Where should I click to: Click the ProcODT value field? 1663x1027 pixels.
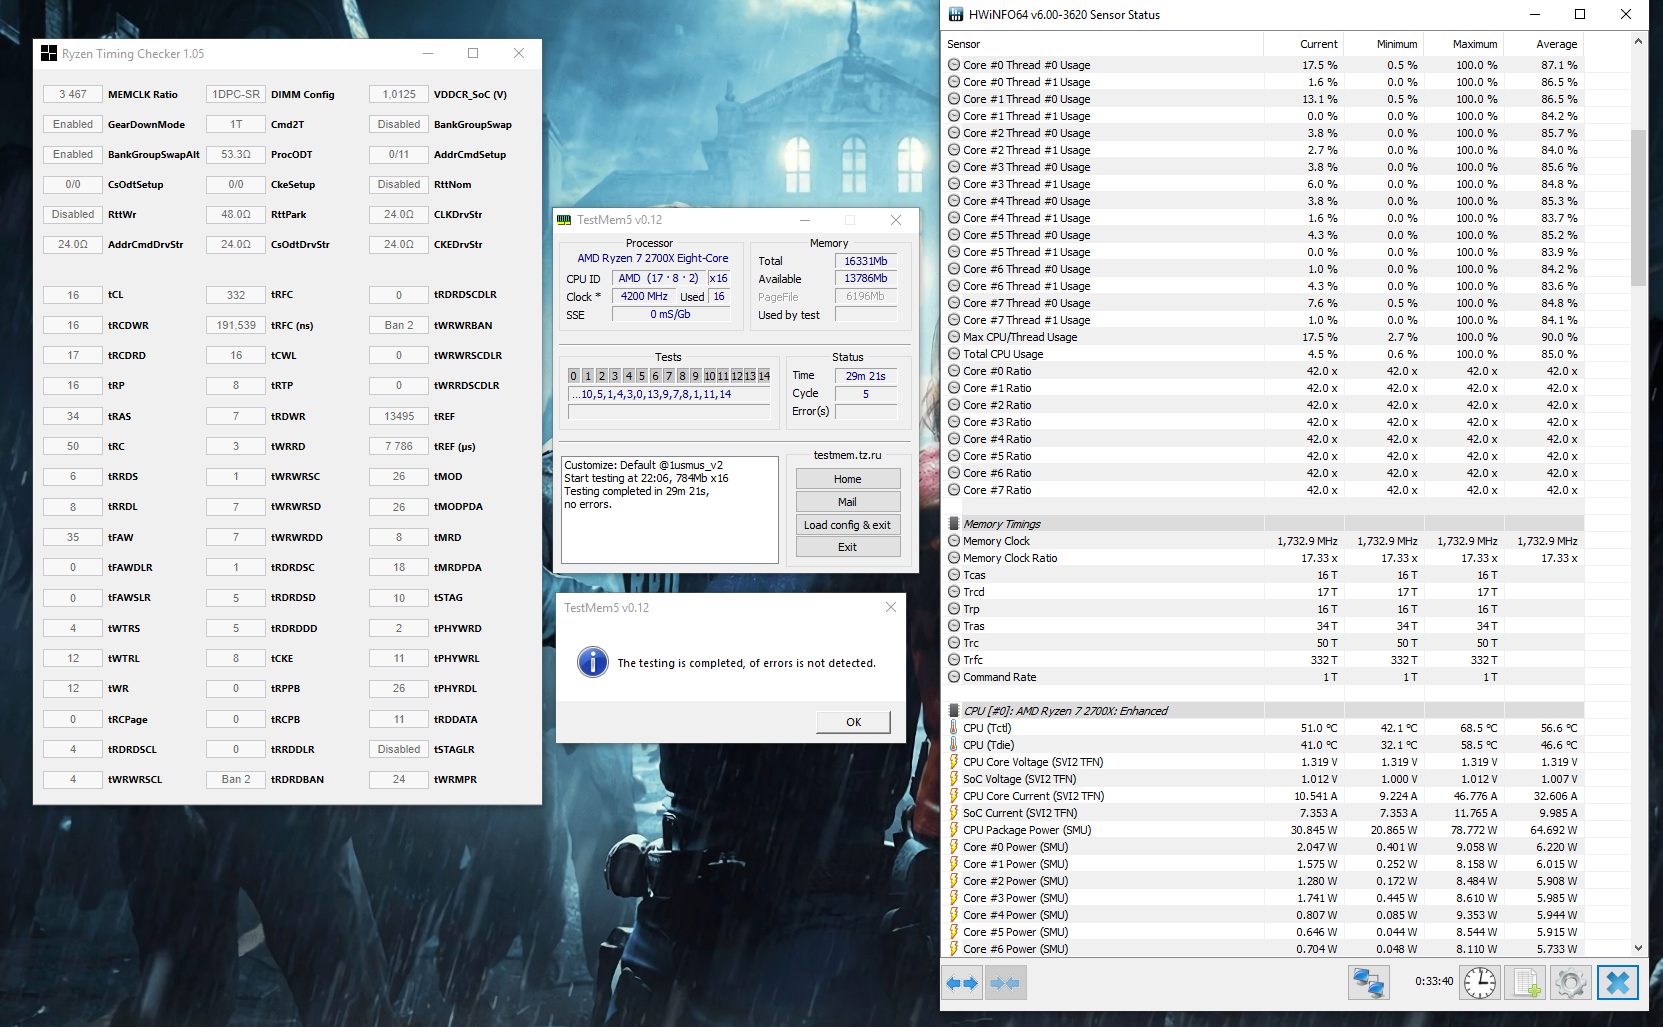(236, 154)
